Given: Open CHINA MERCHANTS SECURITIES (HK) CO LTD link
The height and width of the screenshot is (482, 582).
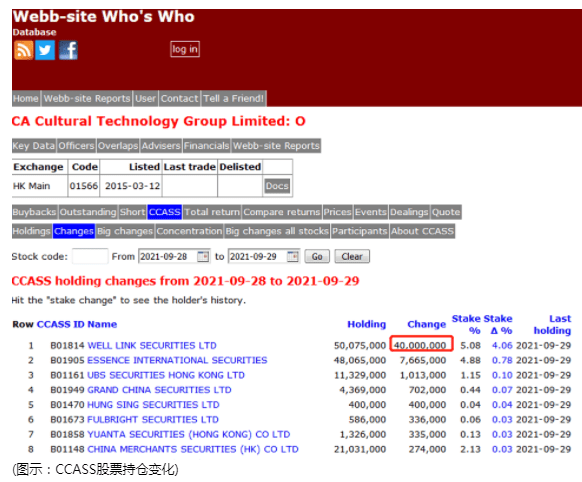Looking at the screenshot, I should (x=193, y=449).
